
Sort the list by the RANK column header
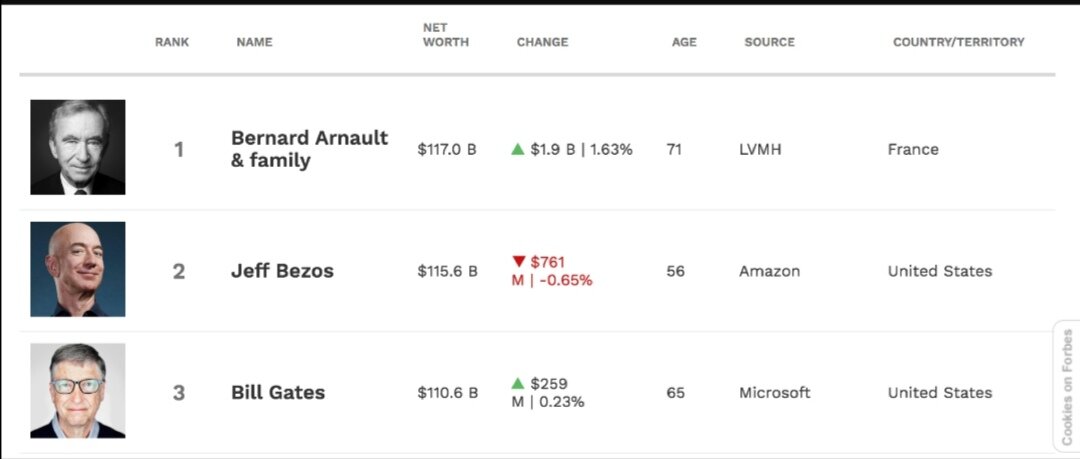pos(172,42)
